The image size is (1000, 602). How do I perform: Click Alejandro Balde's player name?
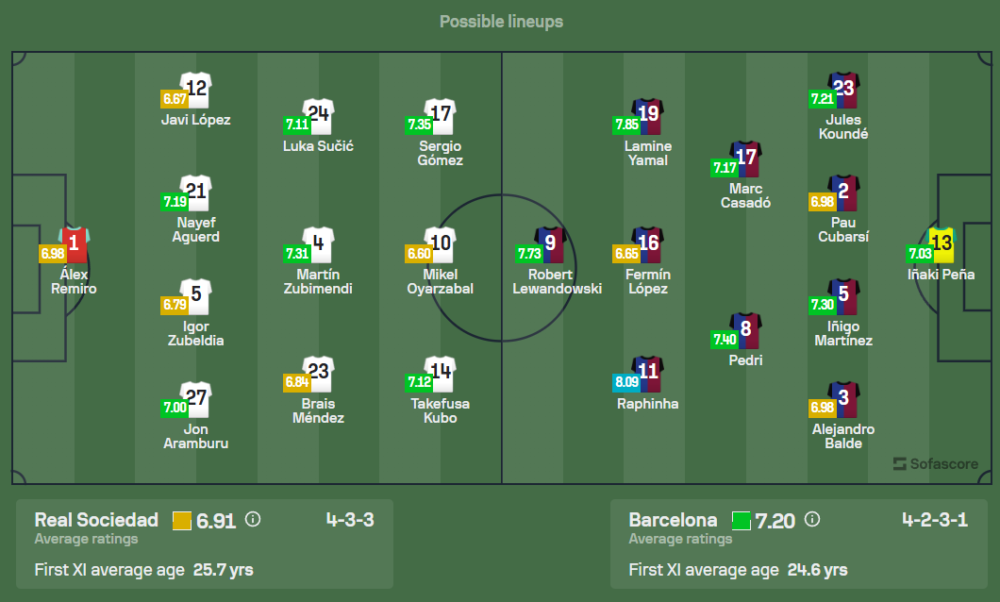[843, 436]
